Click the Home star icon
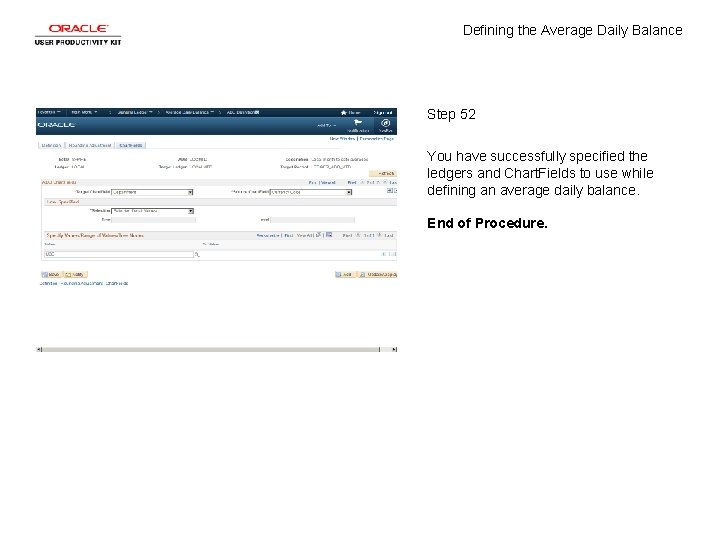 pyautogui.click(x=343, y=112)
